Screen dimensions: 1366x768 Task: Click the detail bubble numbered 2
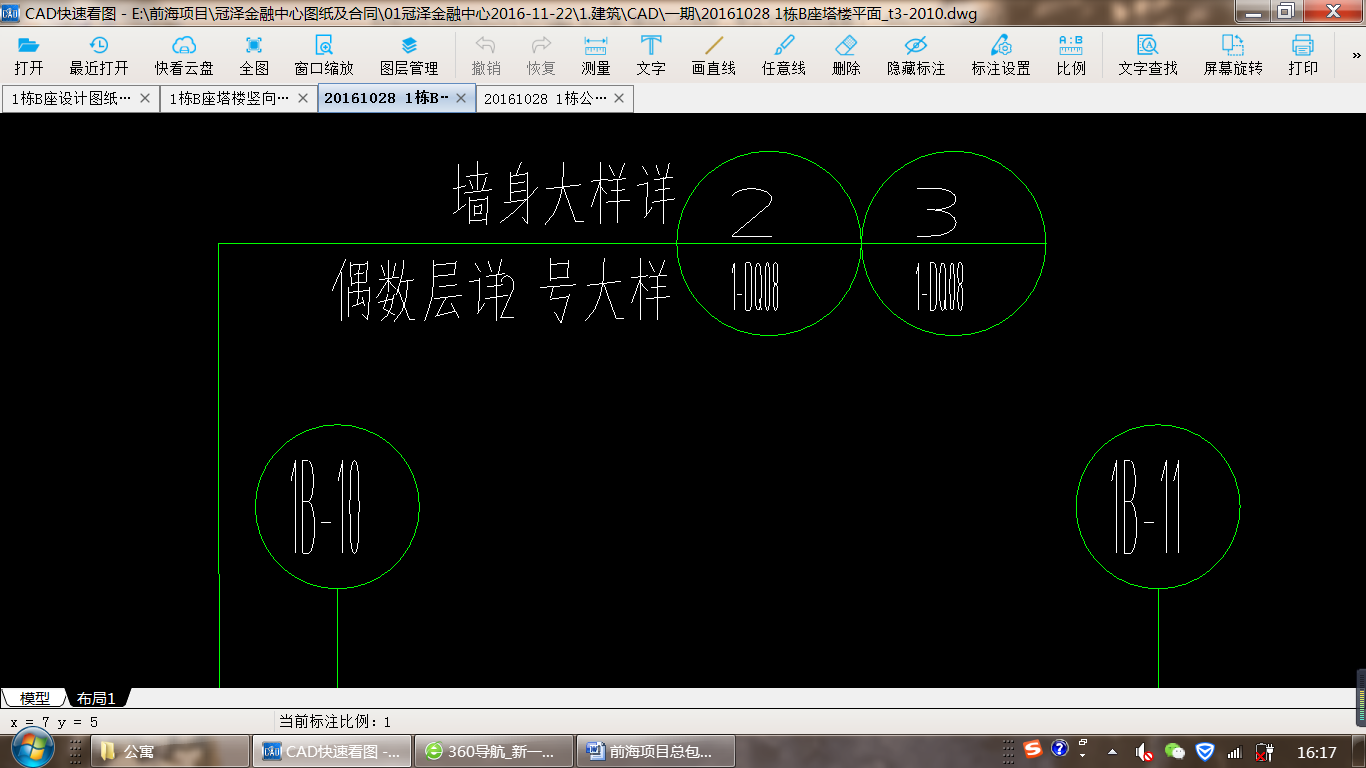(769, 243)
